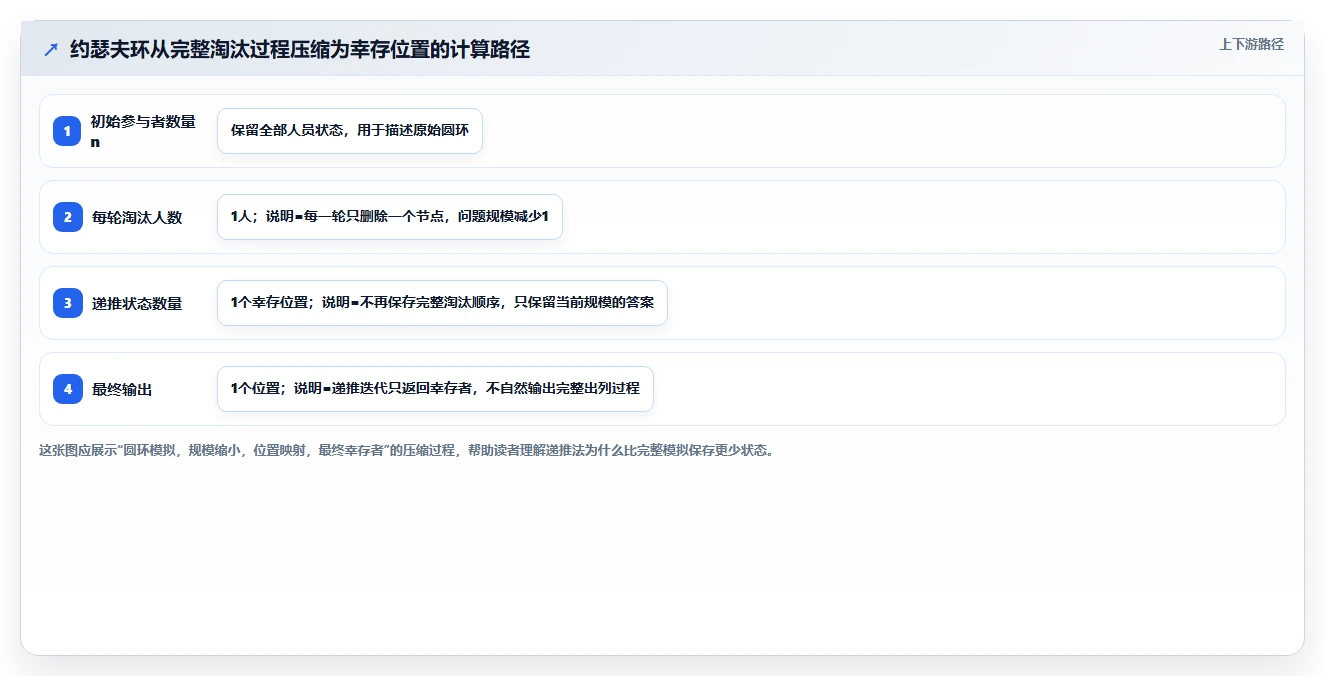
Task: Click the step 3 number badge
Action: [68, 303]
